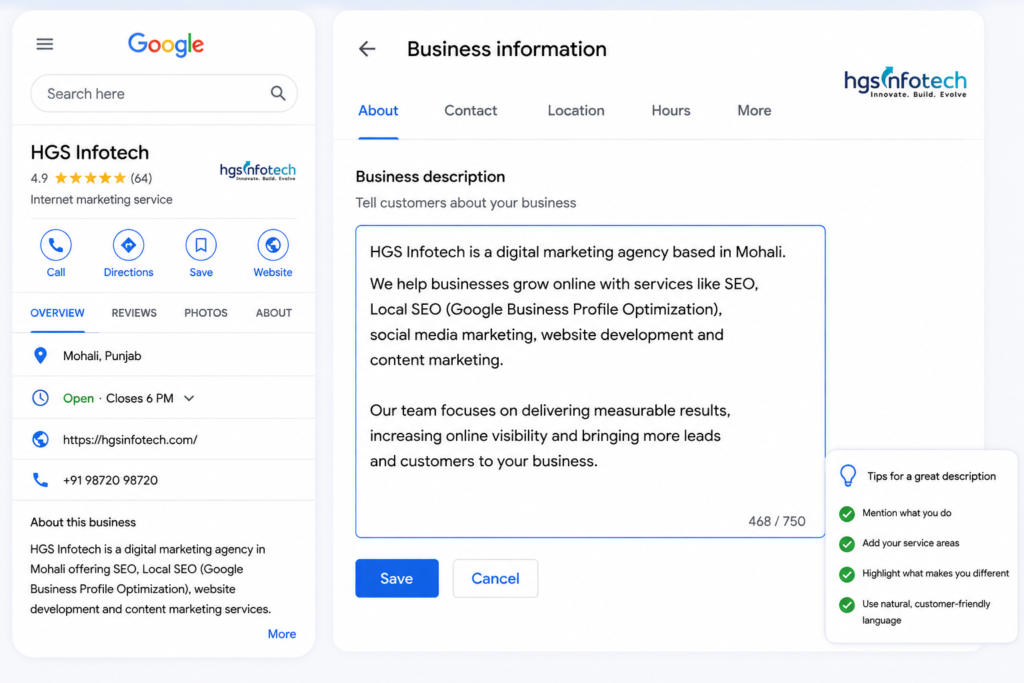Click the Business description heading

tap(430, 176)
